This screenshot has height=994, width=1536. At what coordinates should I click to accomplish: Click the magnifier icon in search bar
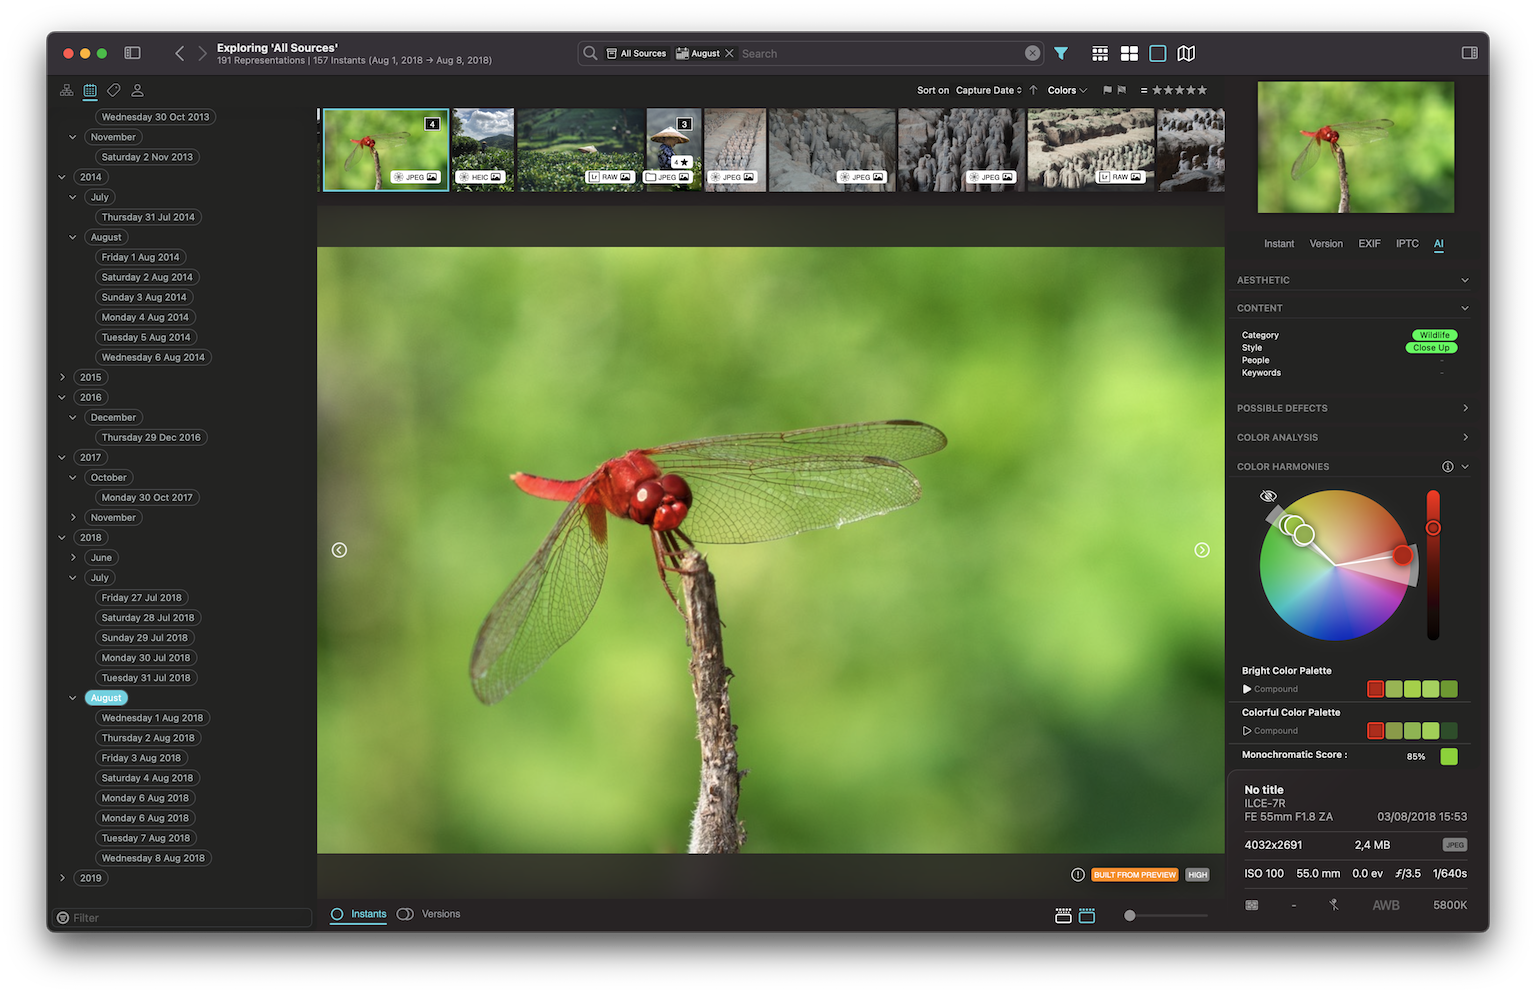coord(590,53)
